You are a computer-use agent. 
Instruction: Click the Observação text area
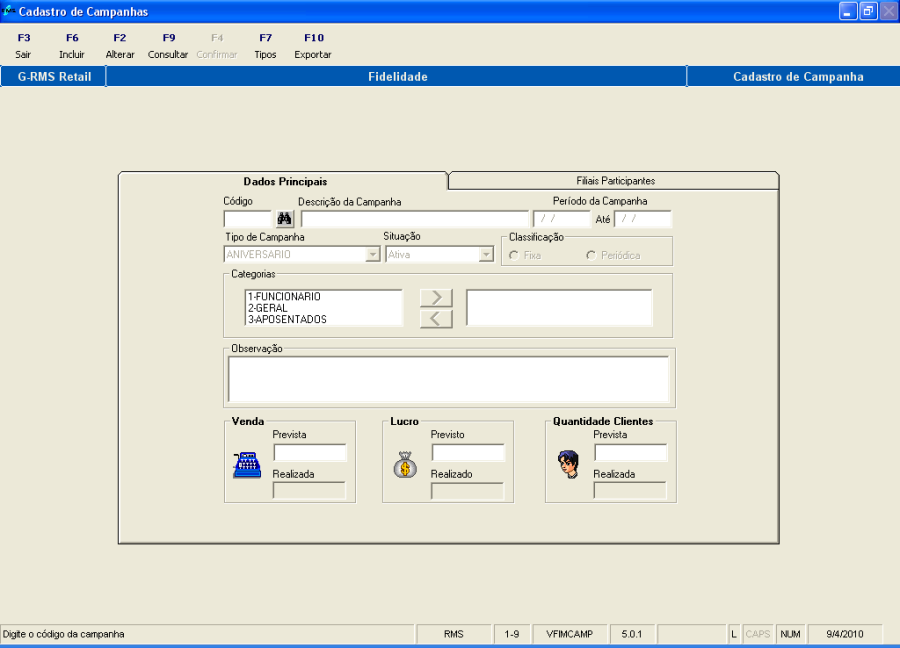pyautogui.click(x=448, y=379)
